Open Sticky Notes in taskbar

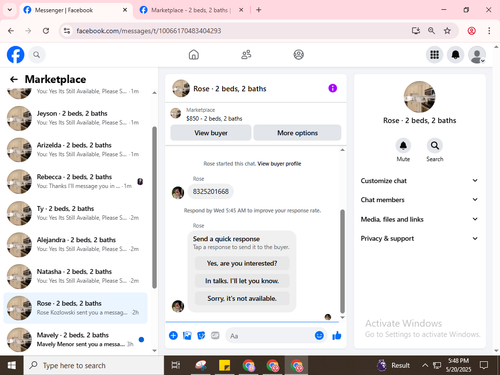(224, 365)
